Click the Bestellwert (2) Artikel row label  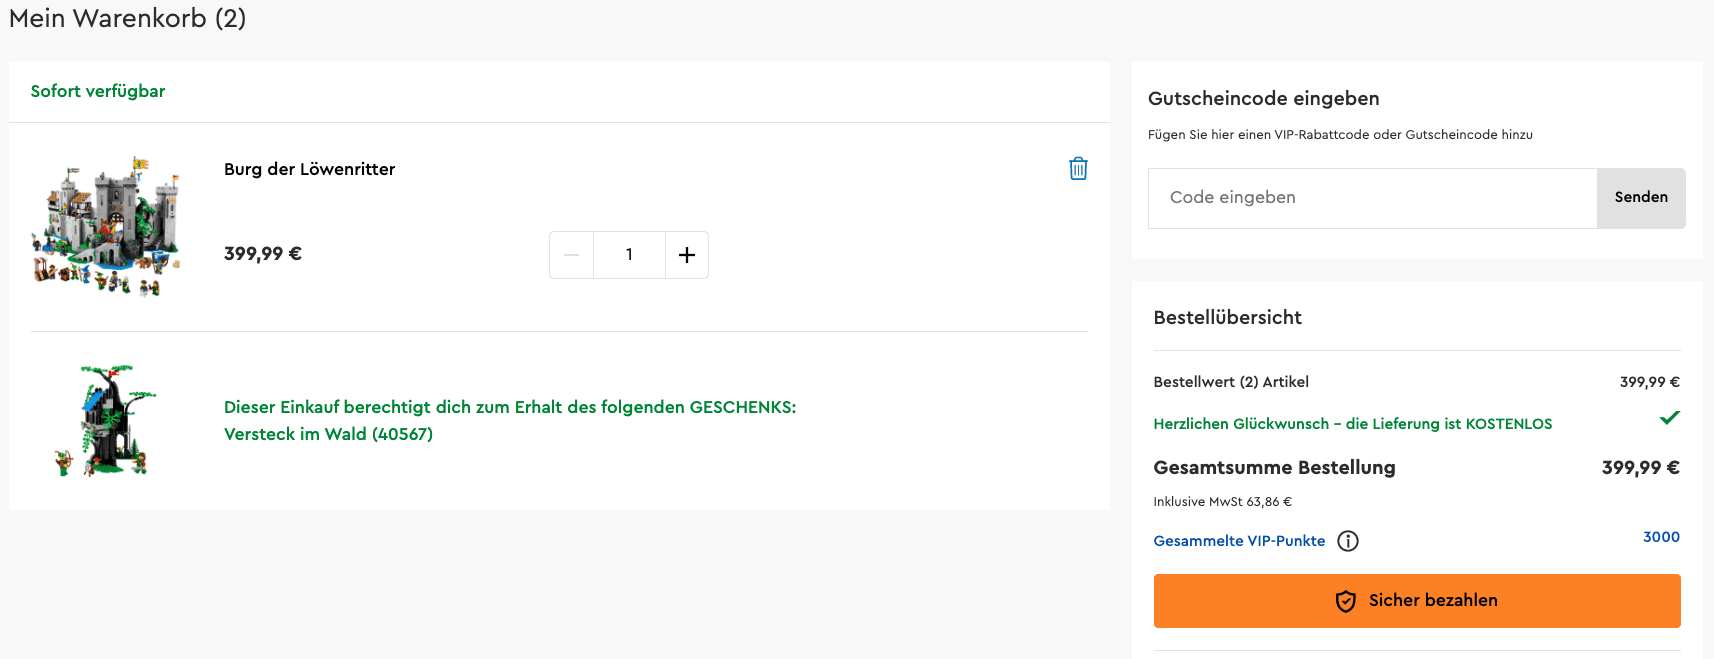click(x=1231, y=382)
